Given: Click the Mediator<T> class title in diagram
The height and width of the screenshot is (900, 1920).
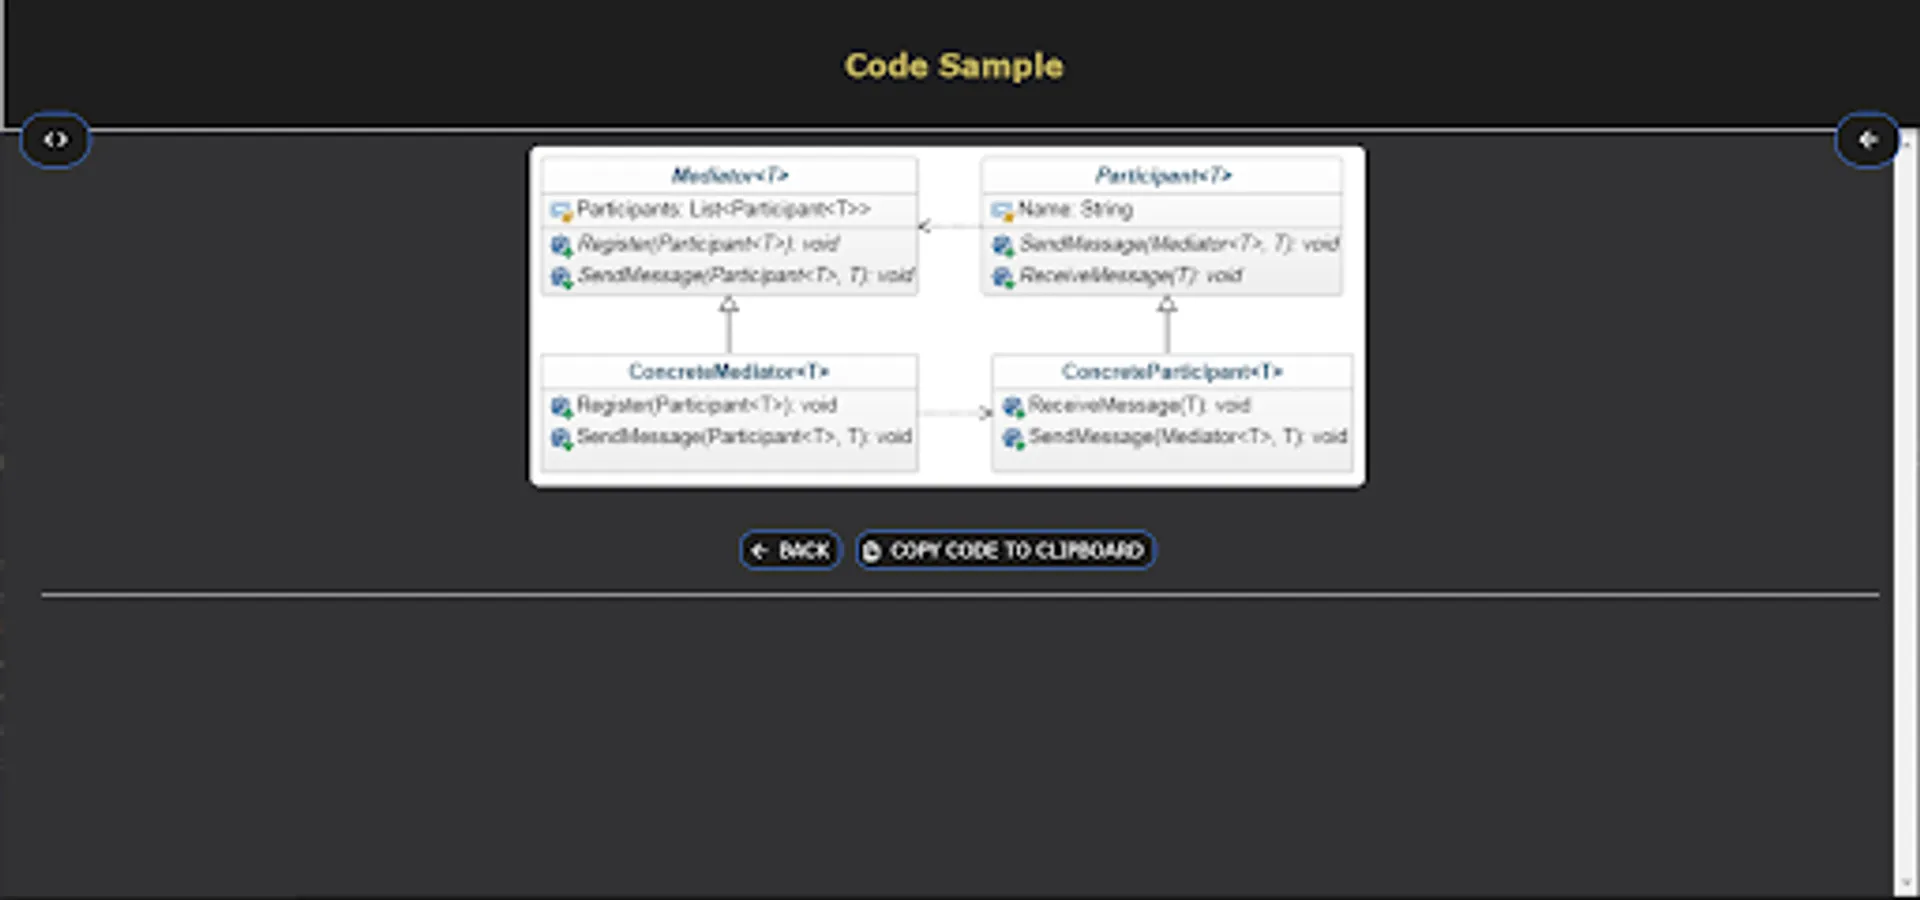Looking at the screenshot, I should [x=729, y=176].
